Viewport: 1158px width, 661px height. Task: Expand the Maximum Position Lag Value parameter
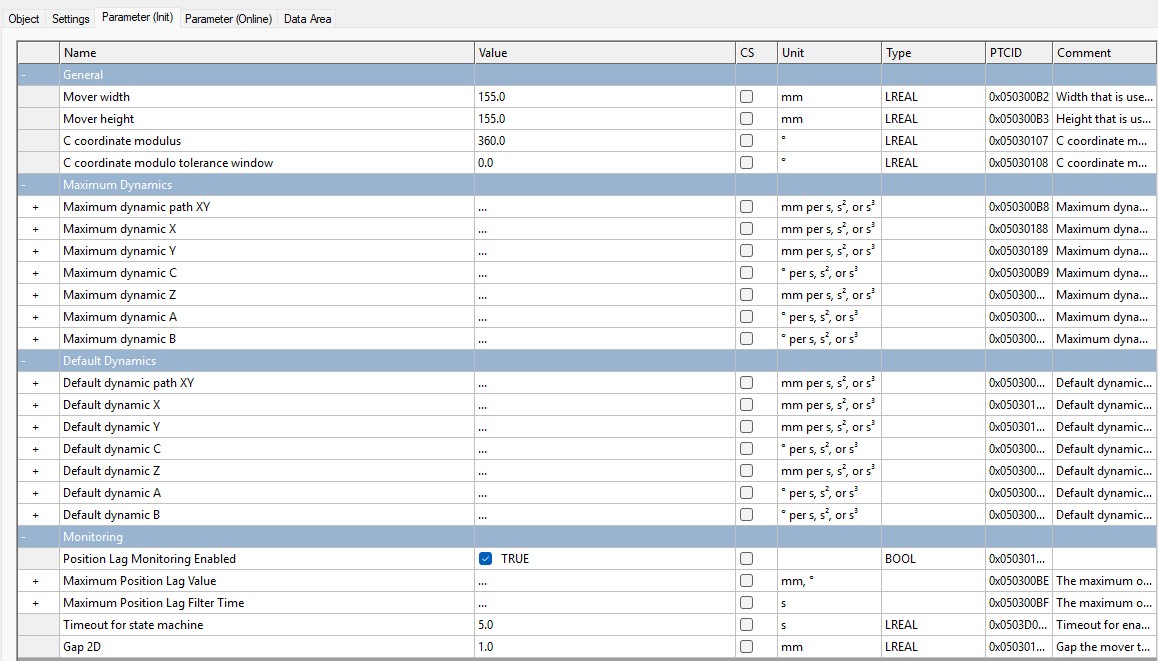pos(36,580)
